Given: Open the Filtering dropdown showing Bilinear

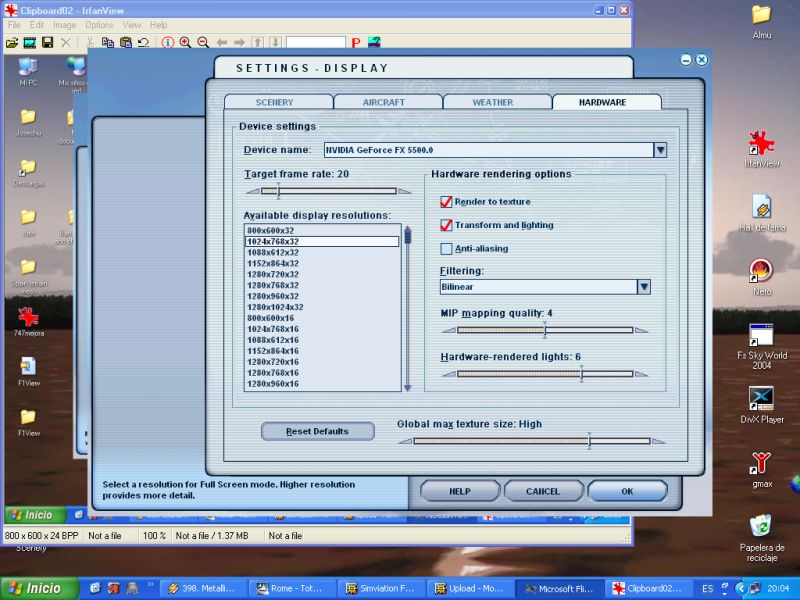Looking at the screenshot, I should click(644, 287).
